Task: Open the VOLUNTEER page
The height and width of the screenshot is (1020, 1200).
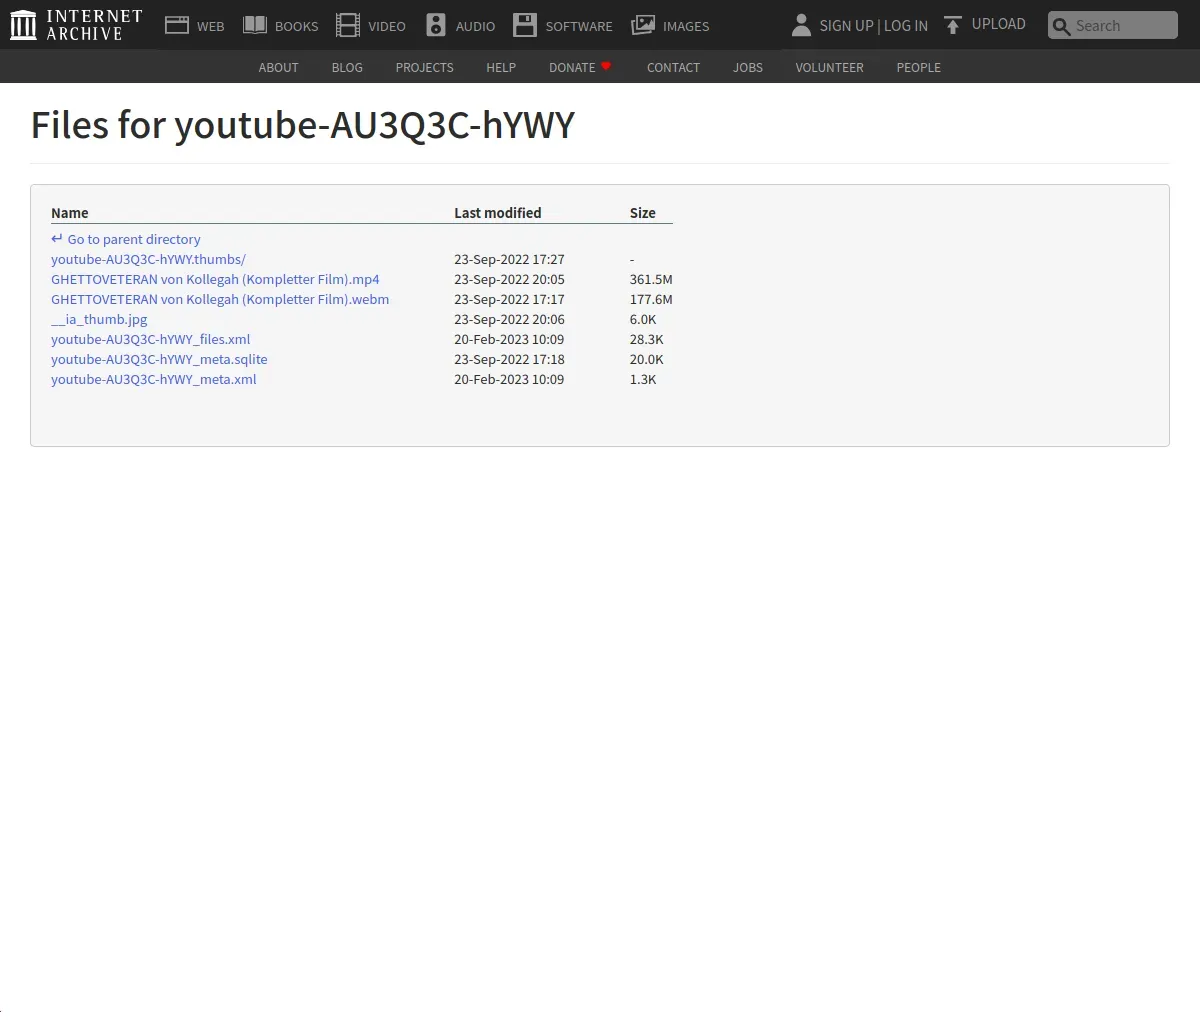Action: click(x=829, y=68)
